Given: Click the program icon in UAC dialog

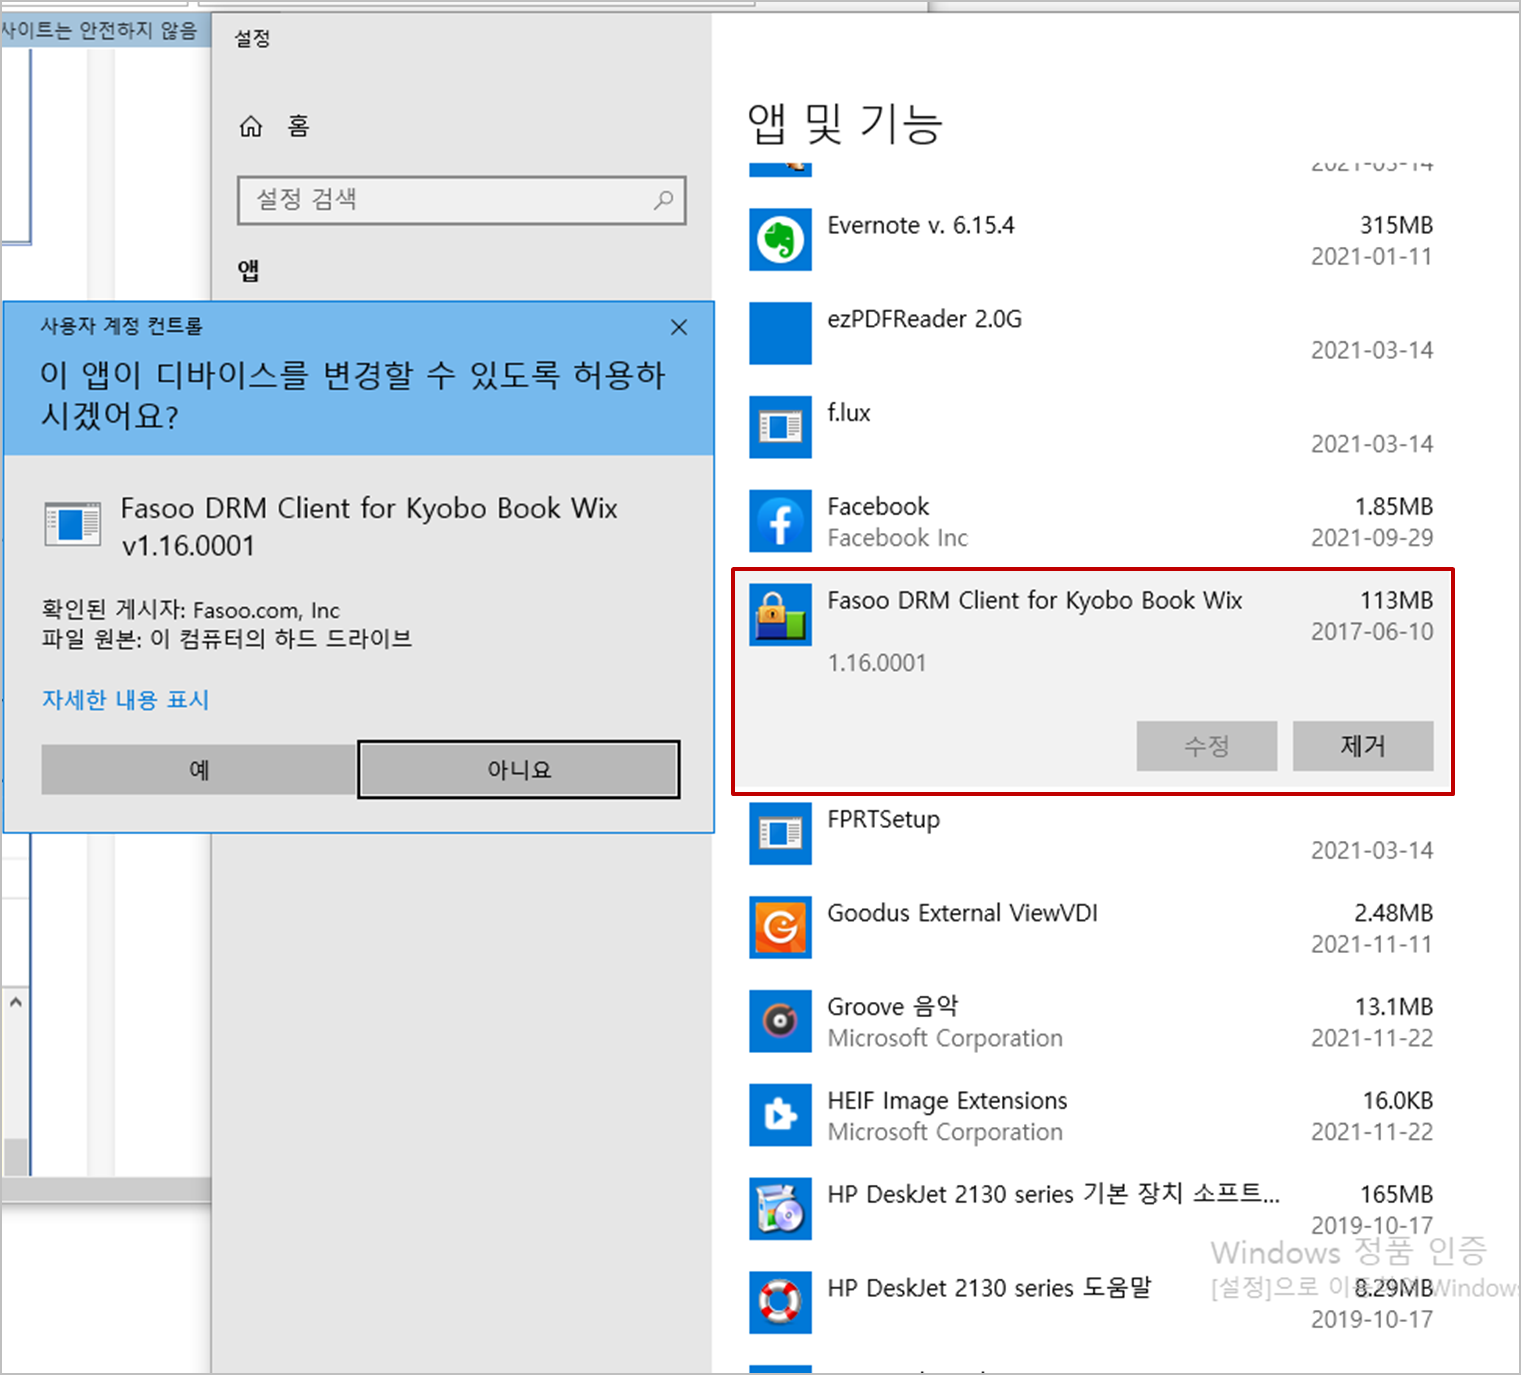Looking at the screenshot, I should point(73,524).
